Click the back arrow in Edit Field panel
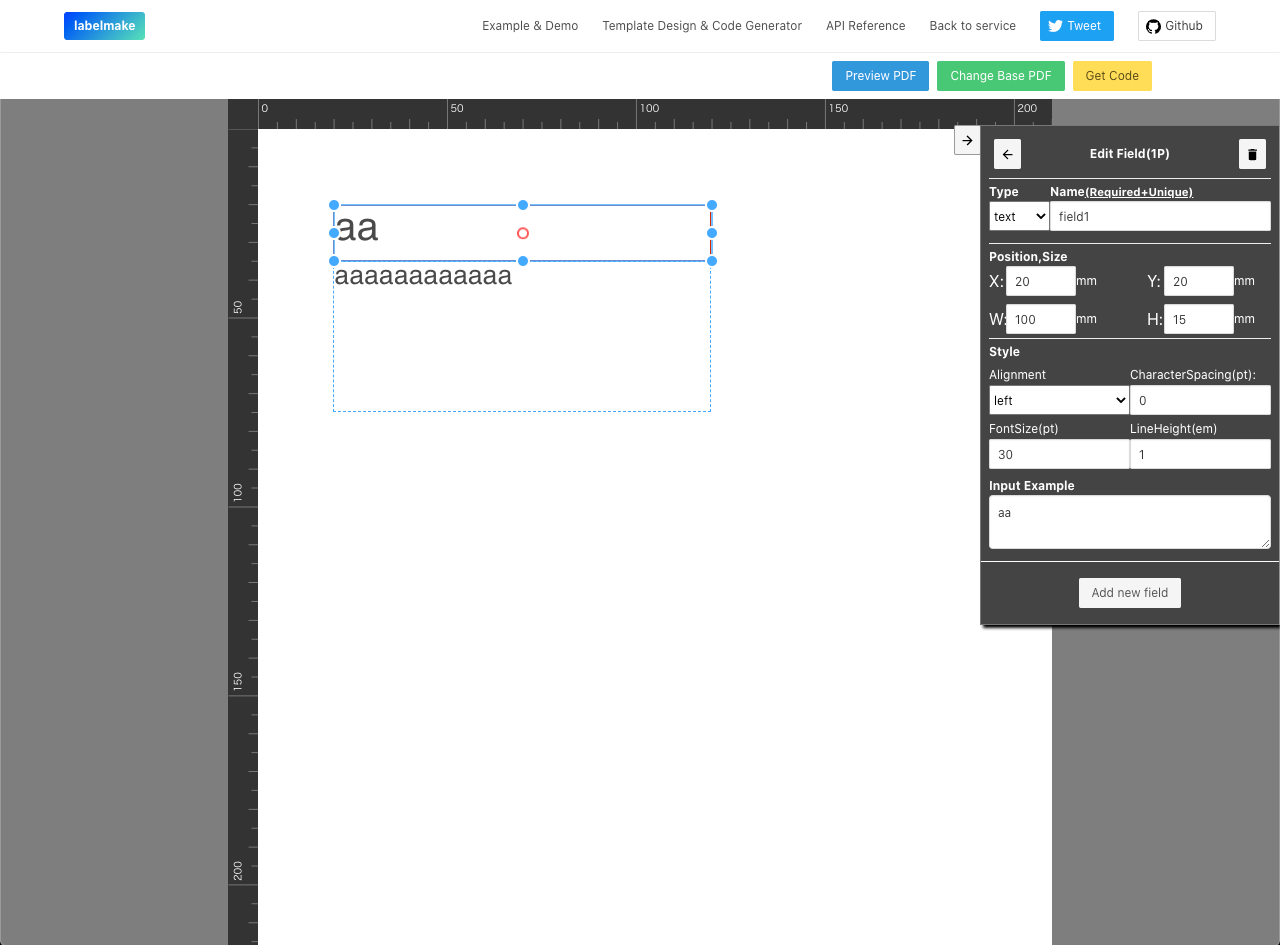Screen dimensions: 1280x945 (1007, 154)
